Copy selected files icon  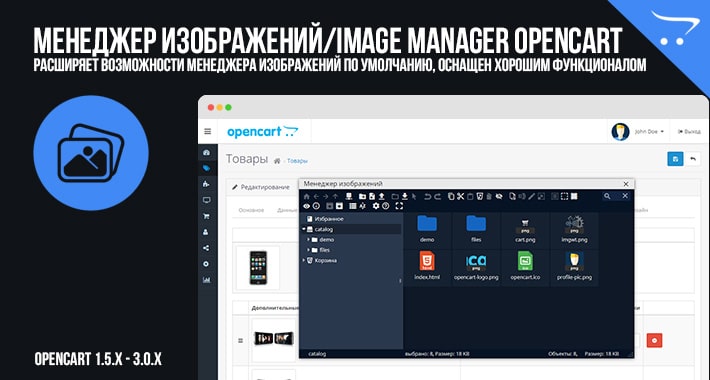tap(451, 196)
